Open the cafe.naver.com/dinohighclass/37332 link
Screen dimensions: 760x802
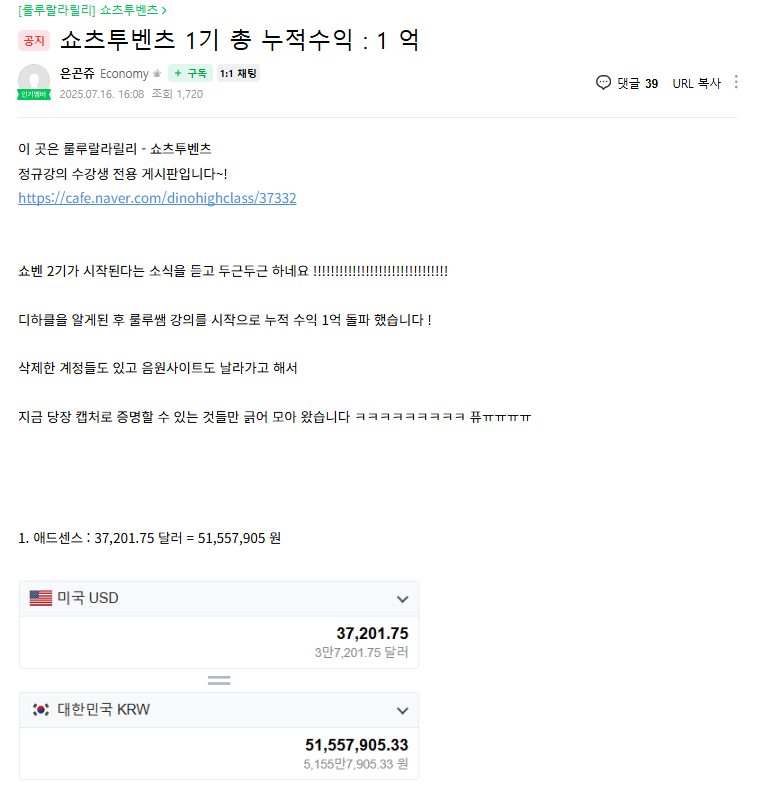157,198
